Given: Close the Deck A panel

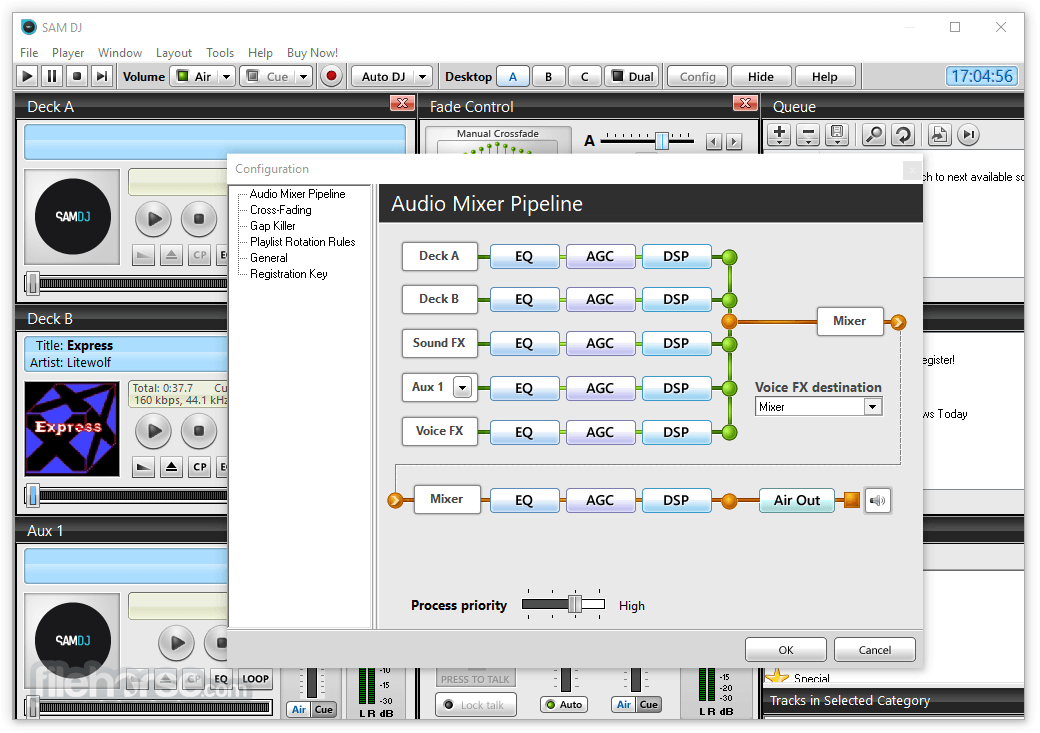Looking at the screenshot, I should tap(402, 103).
